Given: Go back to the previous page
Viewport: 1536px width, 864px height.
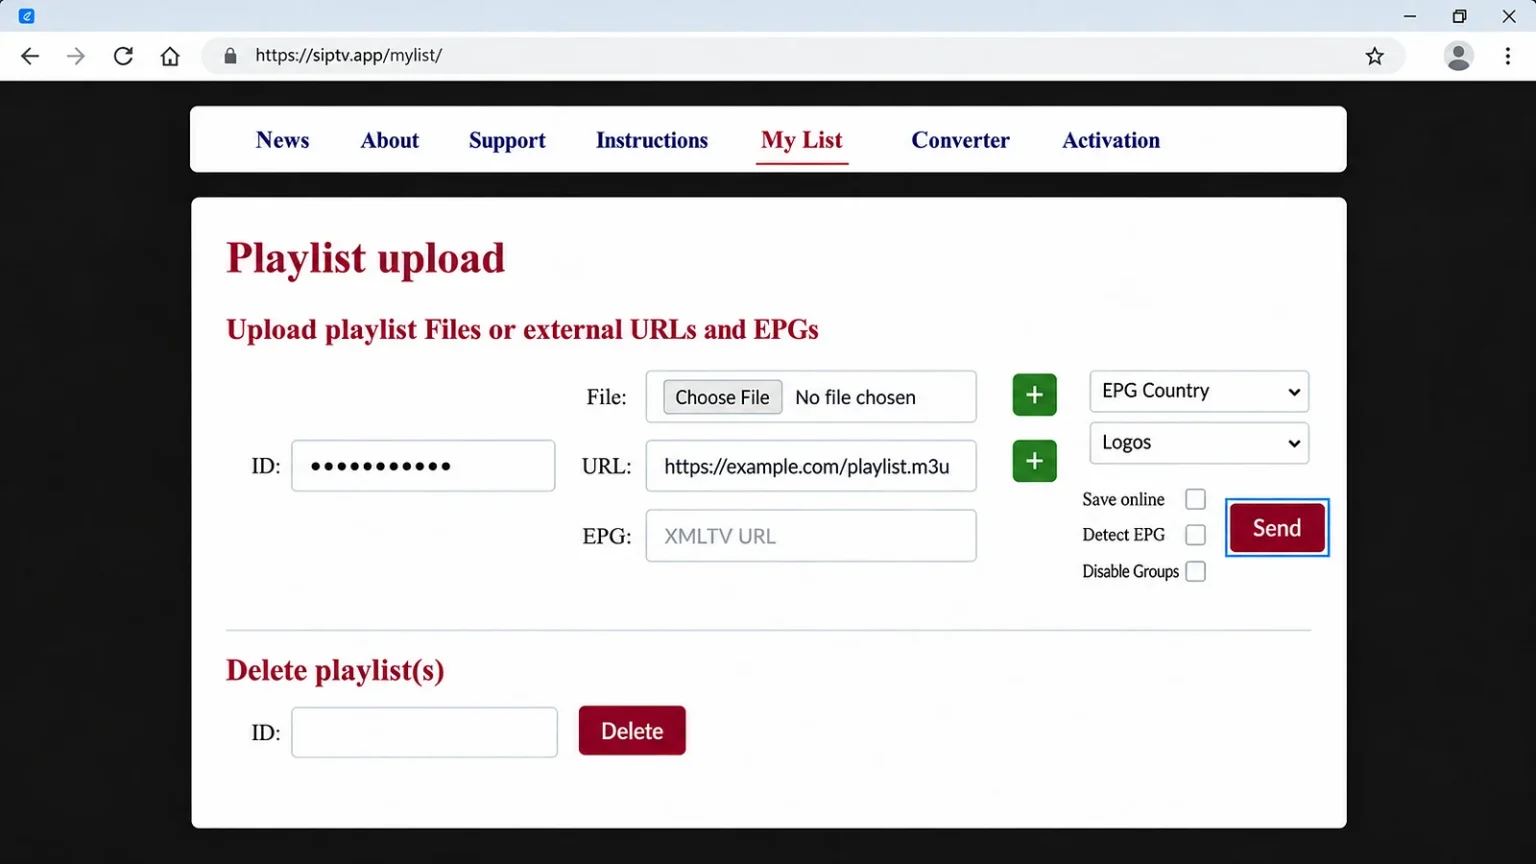Looking at the screenshot, I should (30, 56).
